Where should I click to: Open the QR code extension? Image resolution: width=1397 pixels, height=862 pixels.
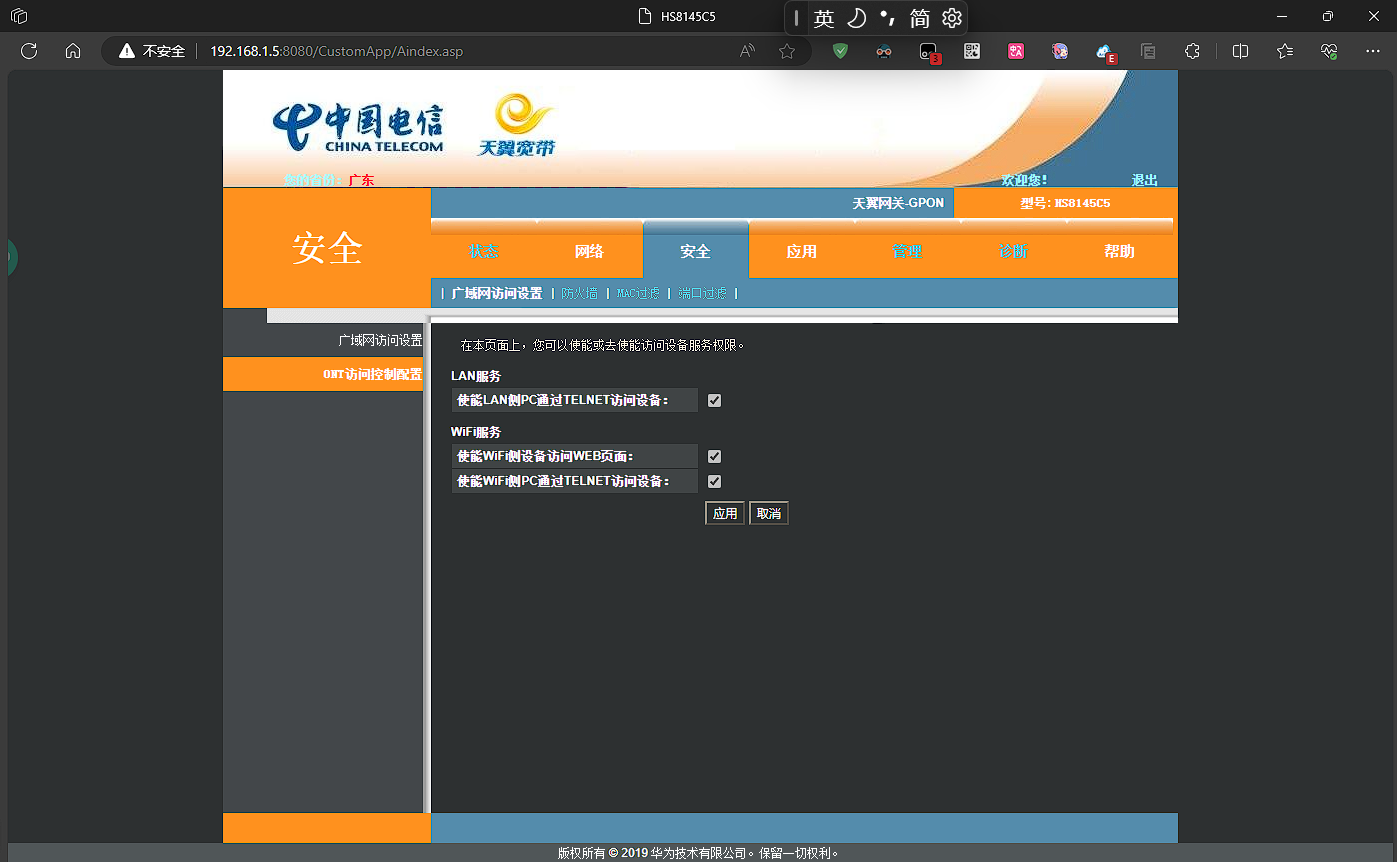[972, 51]
